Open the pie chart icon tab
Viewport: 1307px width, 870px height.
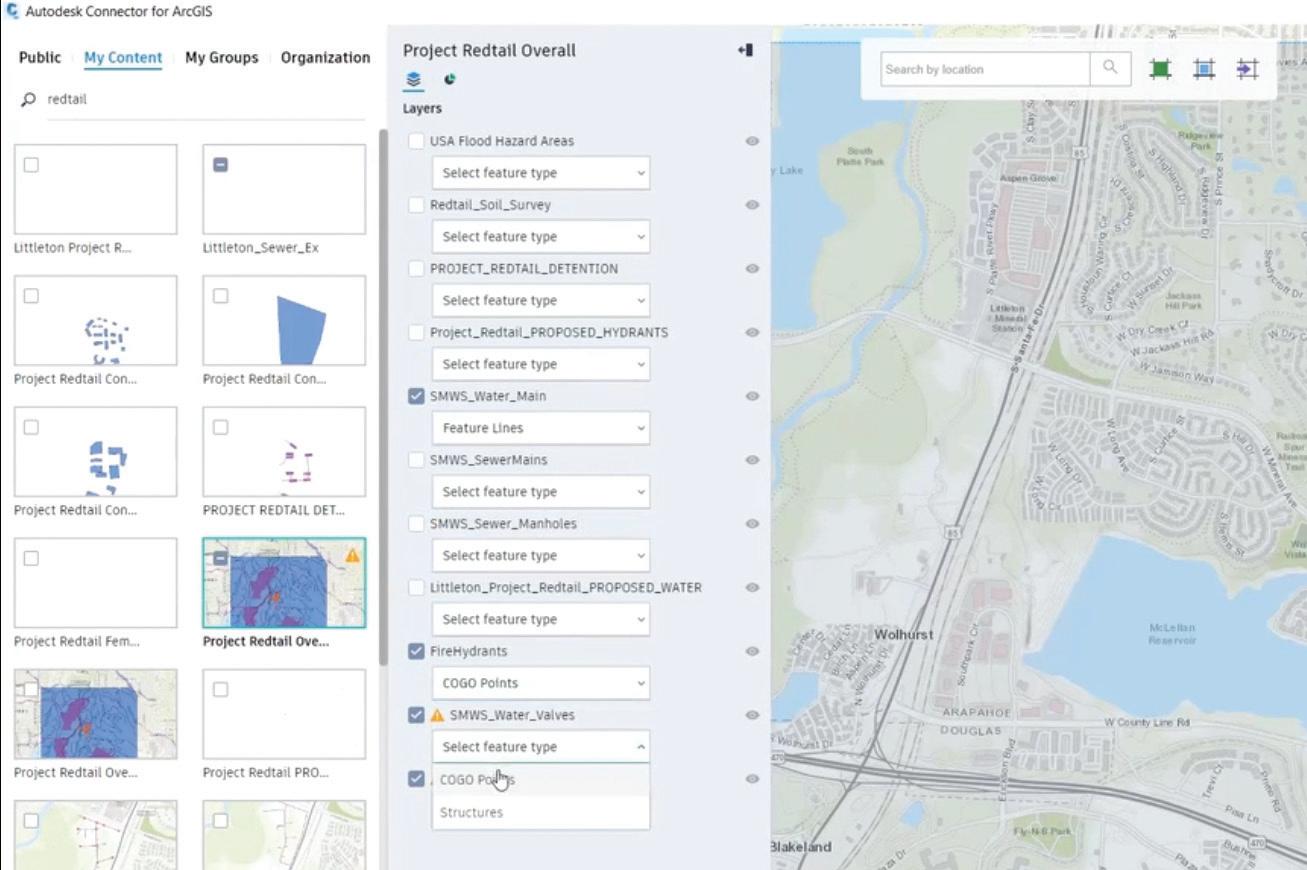(449, 80)
